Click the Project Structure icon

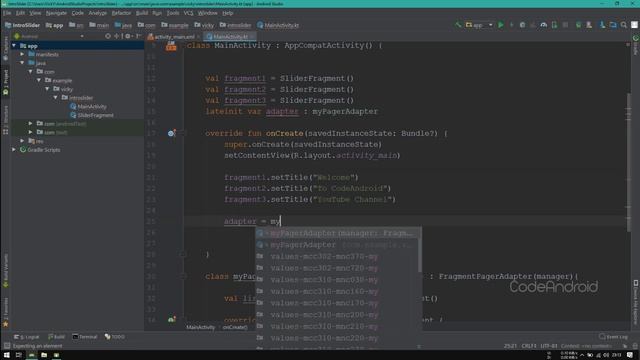pos(613,25)
